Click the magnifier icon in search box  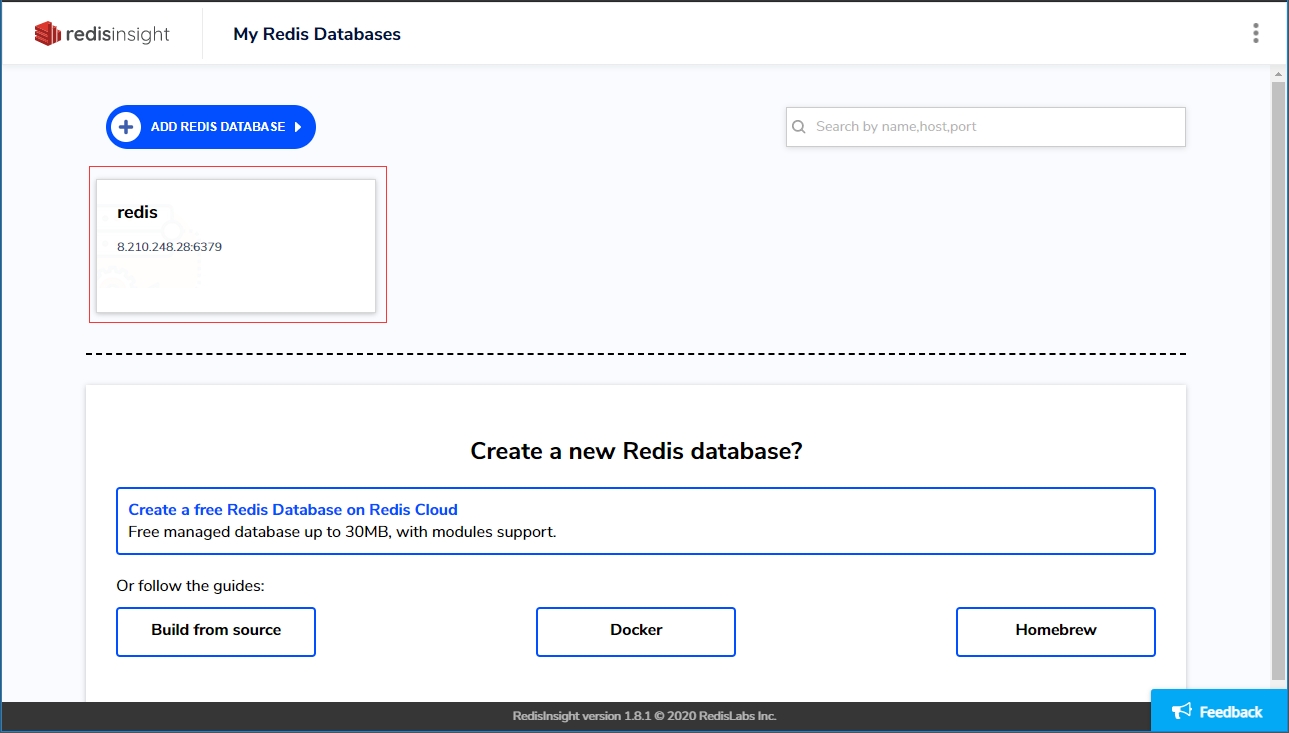(x=799, y=127)
